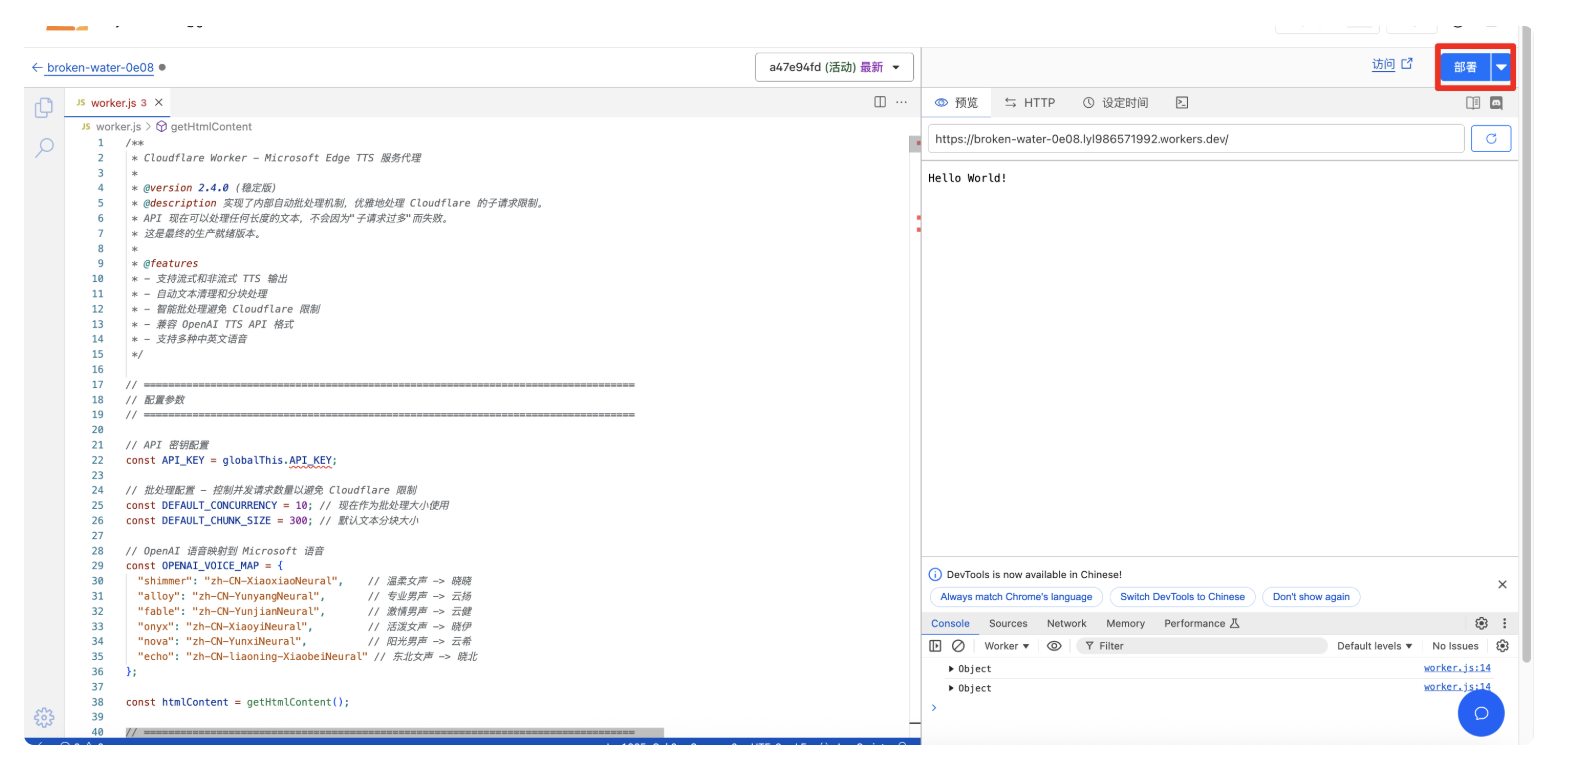Clear the console with the ban icon
Viewport: 1580px width, 772px height.
[x=958, y=646]
